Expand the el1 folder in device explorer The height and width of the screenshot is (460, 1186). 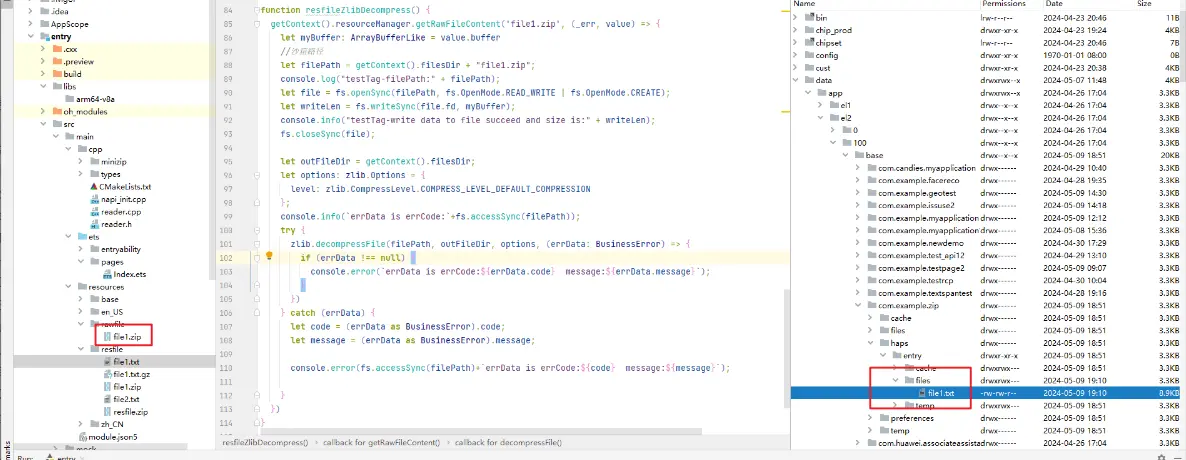point(820,105)
